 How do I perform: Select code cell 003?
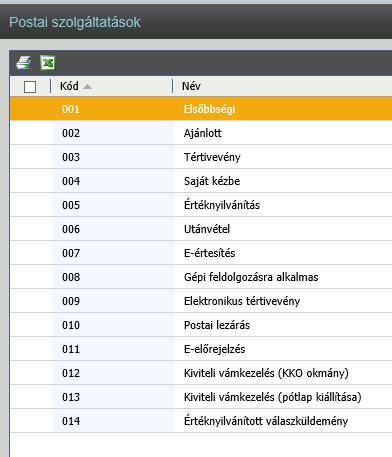(71, 157)
